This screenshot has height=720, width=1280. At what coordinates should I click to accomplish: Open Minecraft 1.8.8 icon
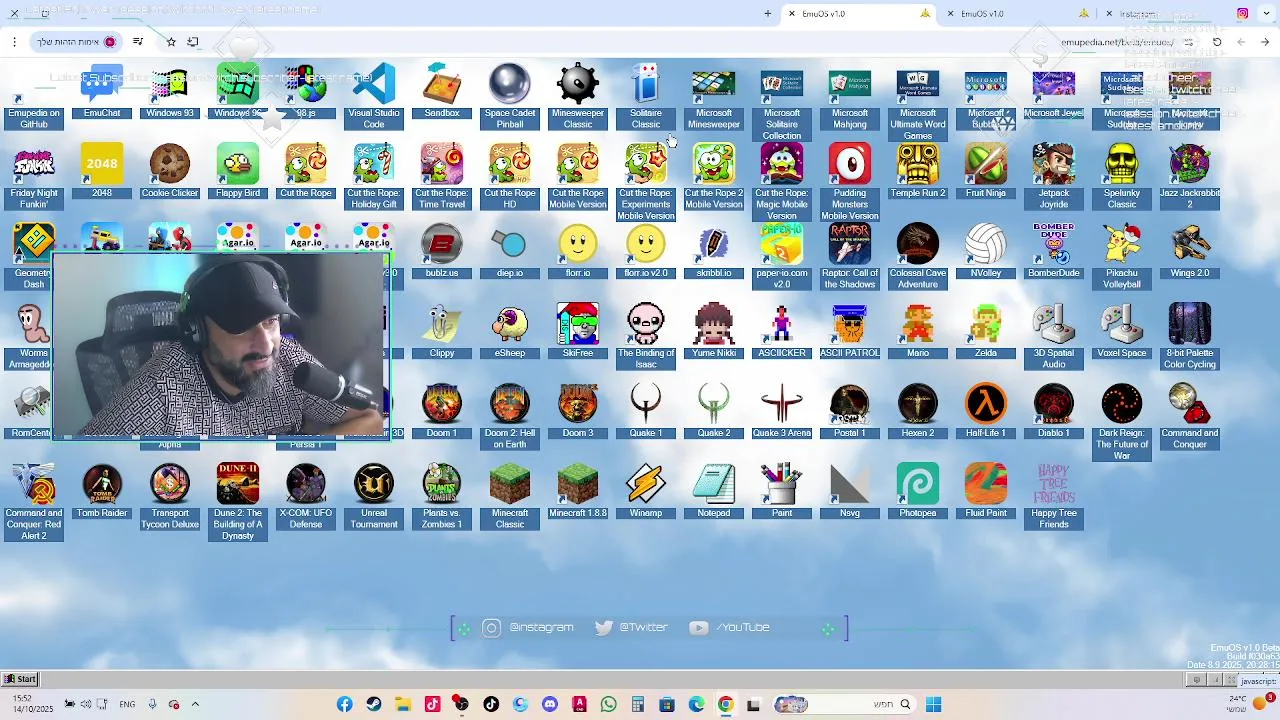pyautogui.click(x=578, y=492)
